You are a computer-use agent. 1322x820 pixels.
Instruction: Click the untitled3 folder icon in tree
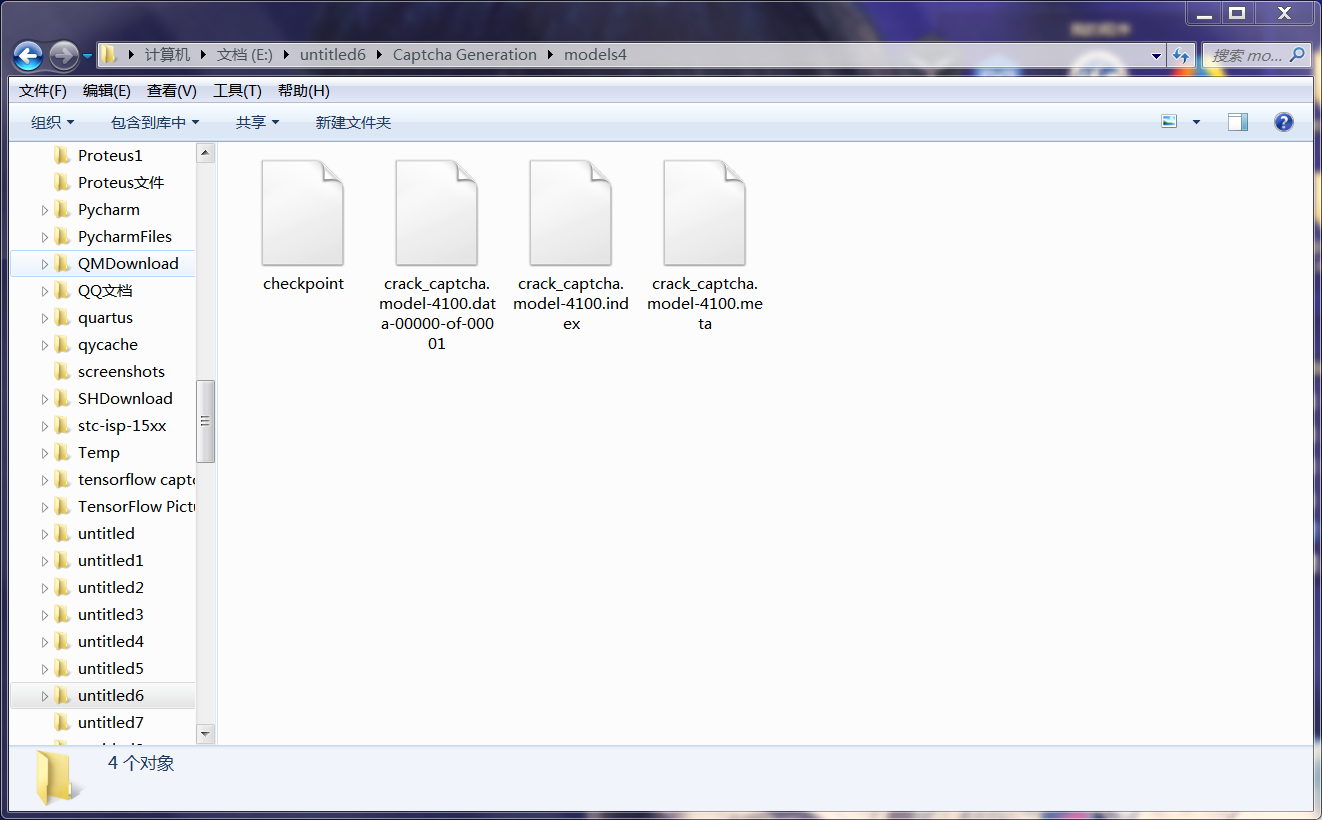pos(62,615)
